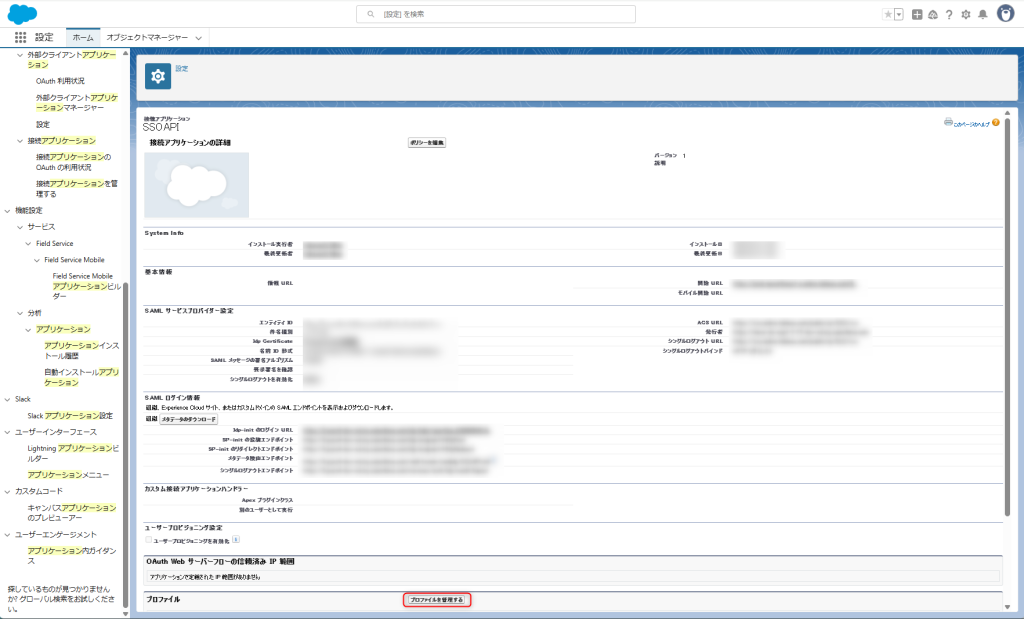Click the orange help icon on page
Image resolution: width=1024 pixels, height=619 pixels.
click(x=995, y=122)
